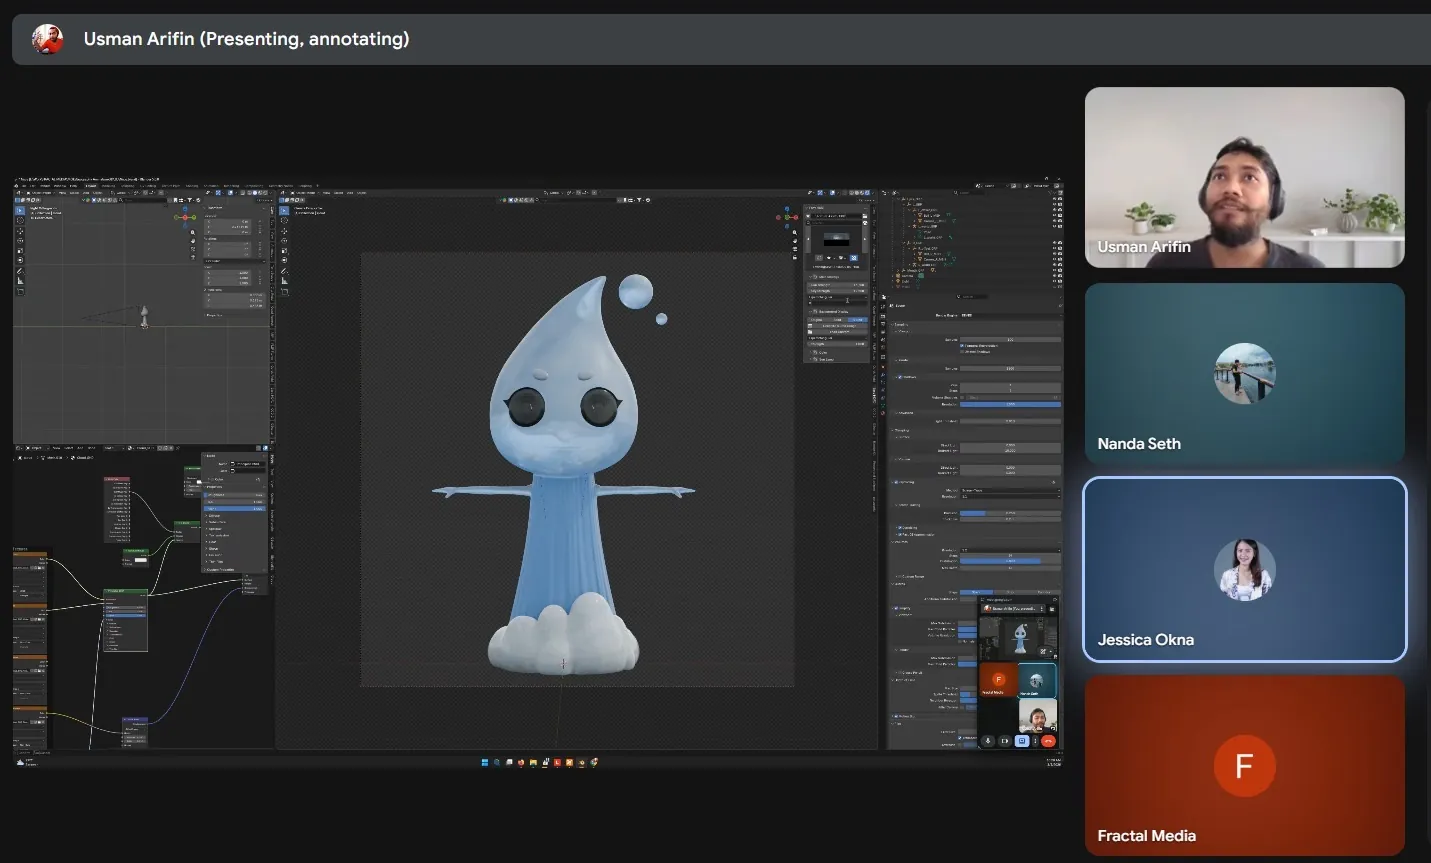Toggle the Shadows panel checkbox
Screen dimensions: 1431x863
pos(900,377)
